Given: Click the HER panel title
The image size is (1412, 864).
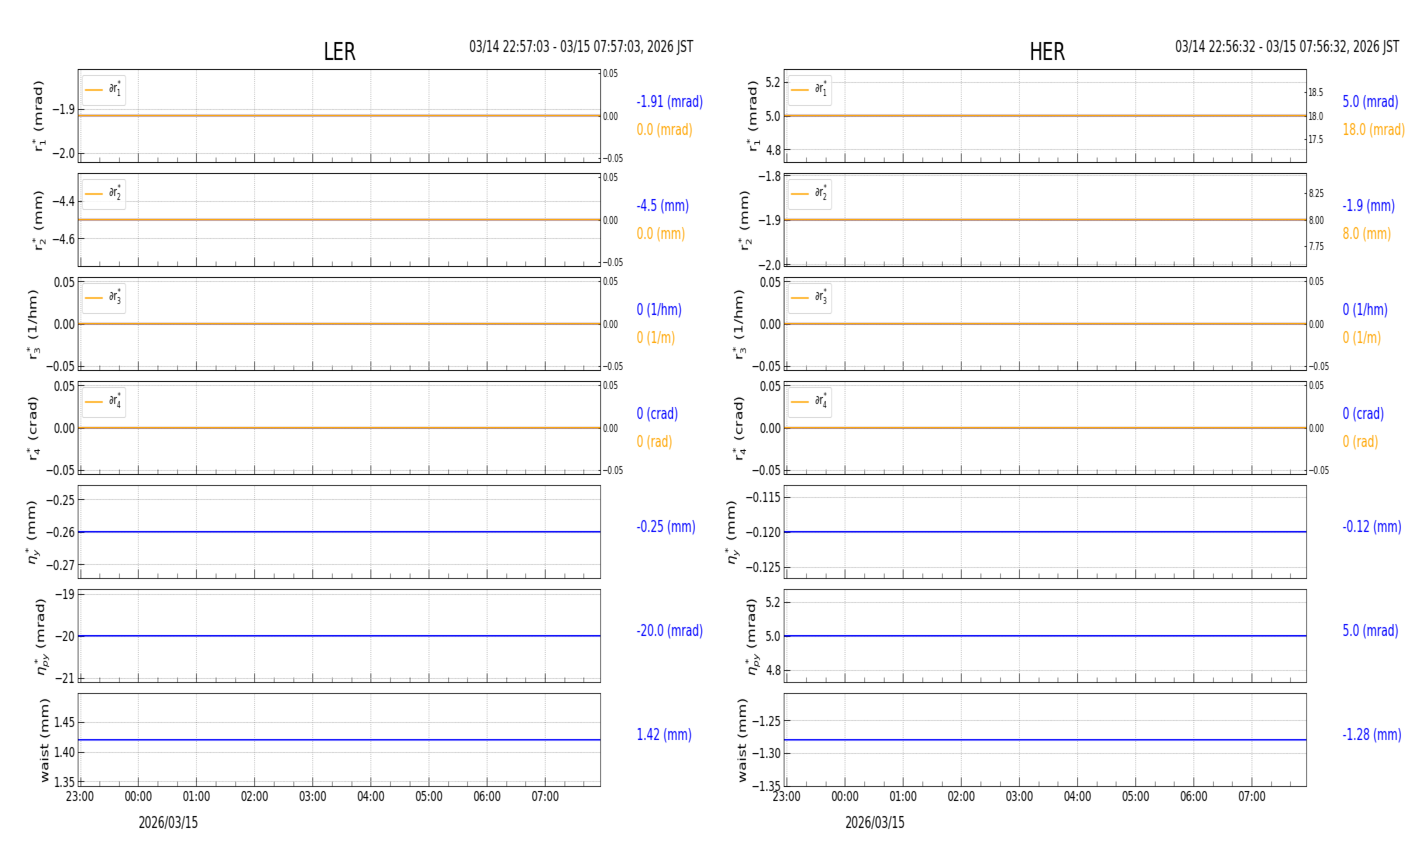Looking at the screenshot, I should click(x=1046, y=52).
